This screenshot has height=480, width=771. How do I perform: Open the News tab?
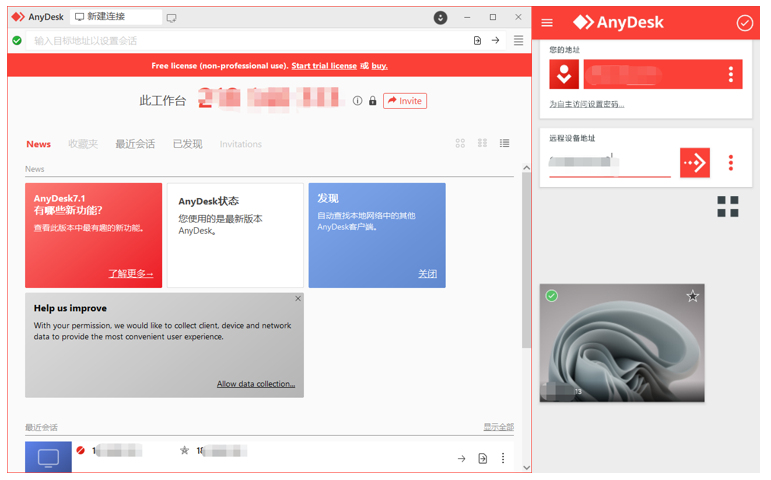(38, 144)
